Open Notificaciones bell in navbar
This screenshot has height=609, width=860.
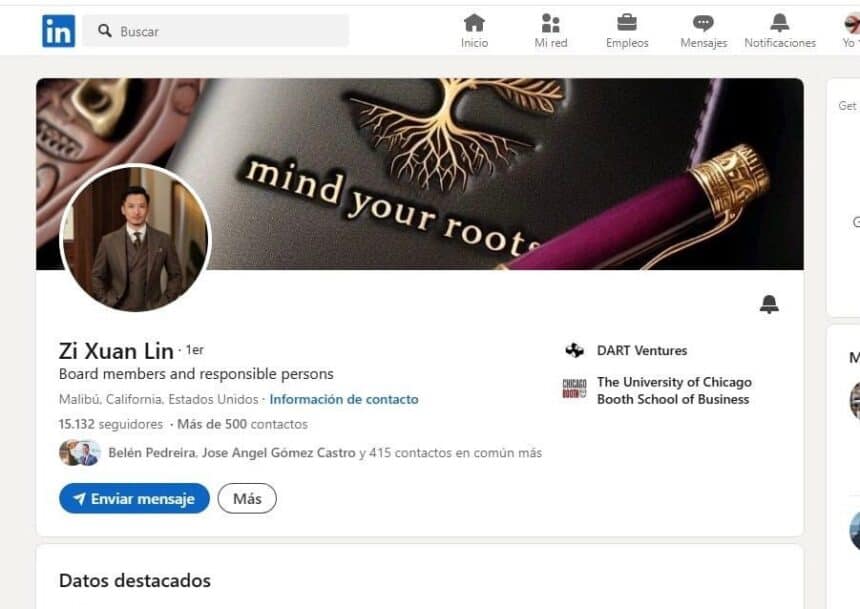tap(779, 23)
